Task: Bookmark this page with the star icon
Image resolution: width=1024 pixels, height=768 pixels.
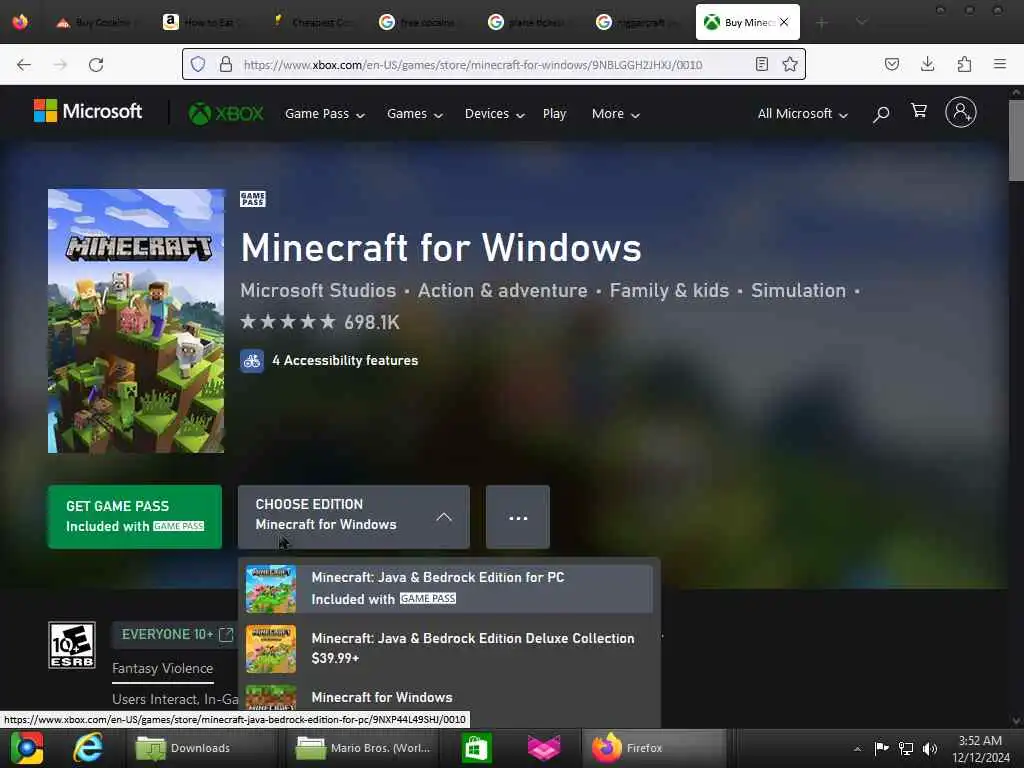Action: click(790, 64)
